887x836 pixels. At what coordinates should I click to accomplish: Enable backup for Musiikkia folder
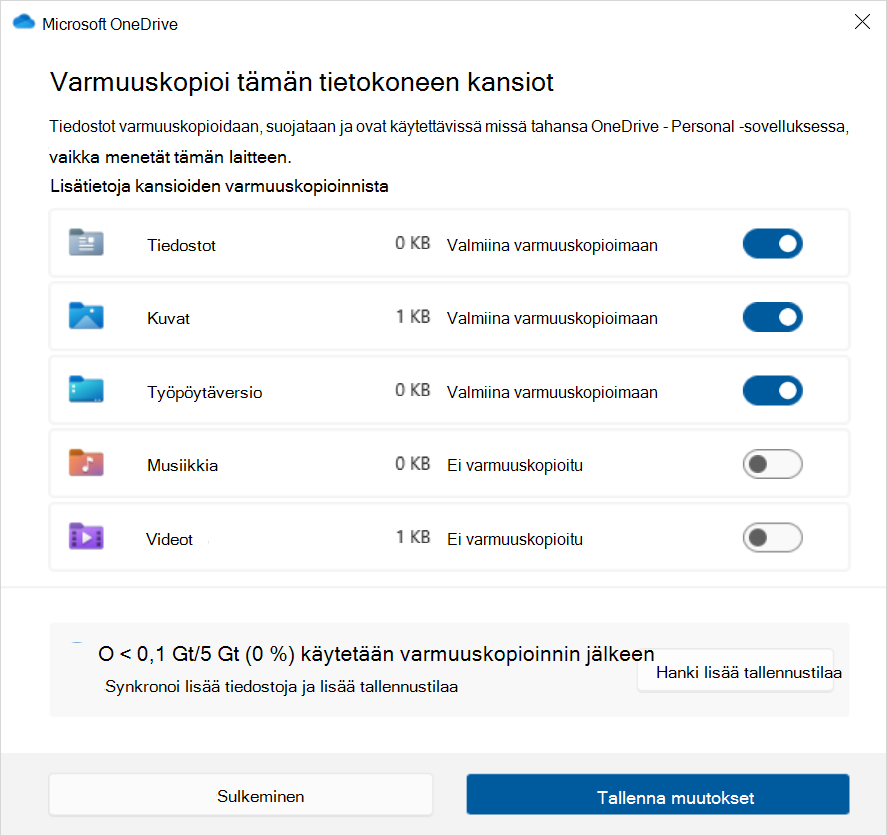point(773,464)
